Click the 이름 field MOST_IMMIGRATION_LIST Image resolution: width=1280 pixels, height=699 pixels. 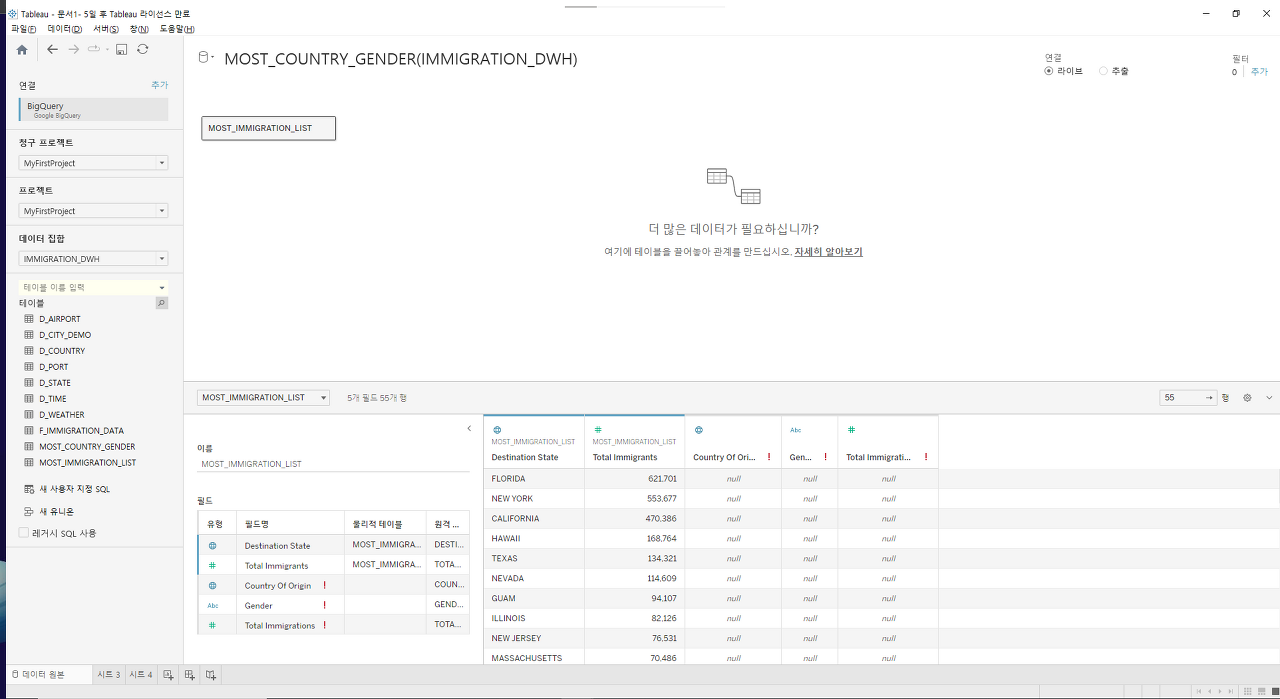[333, 464]
